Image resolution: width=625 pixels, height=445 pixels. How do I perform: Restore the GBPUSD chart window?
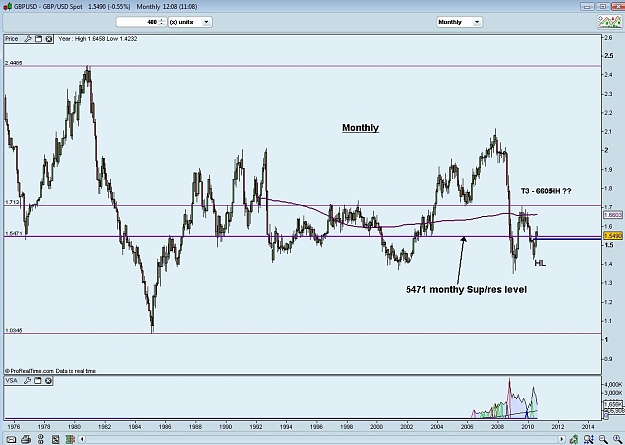click(603, 6)
